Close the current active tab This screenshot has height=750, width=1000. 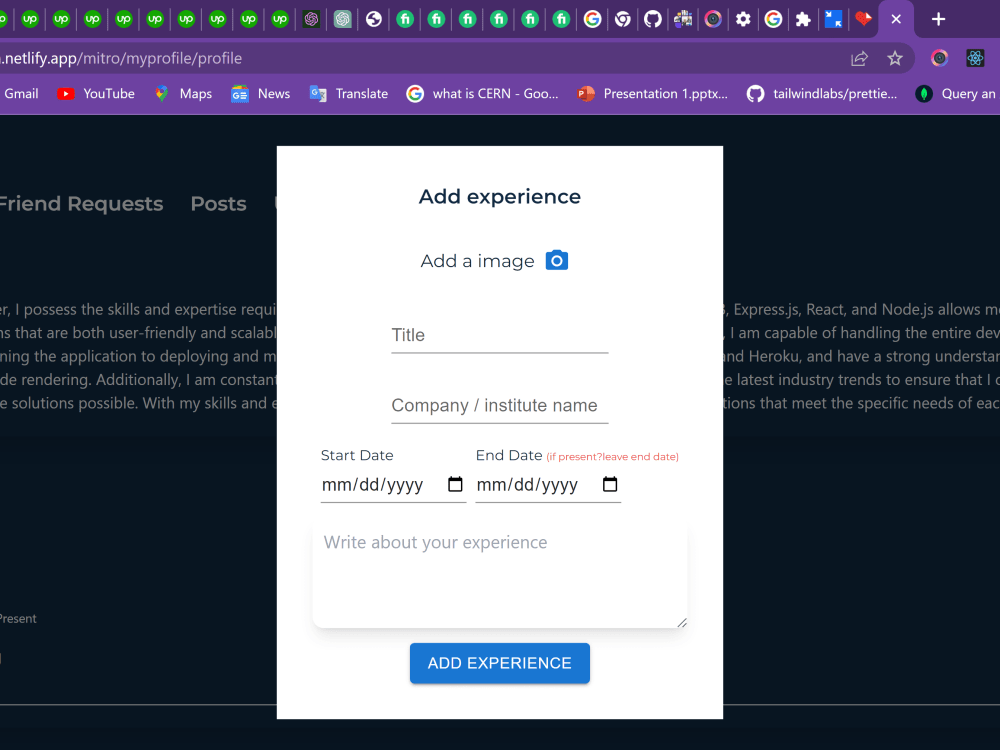coord(896,19)
